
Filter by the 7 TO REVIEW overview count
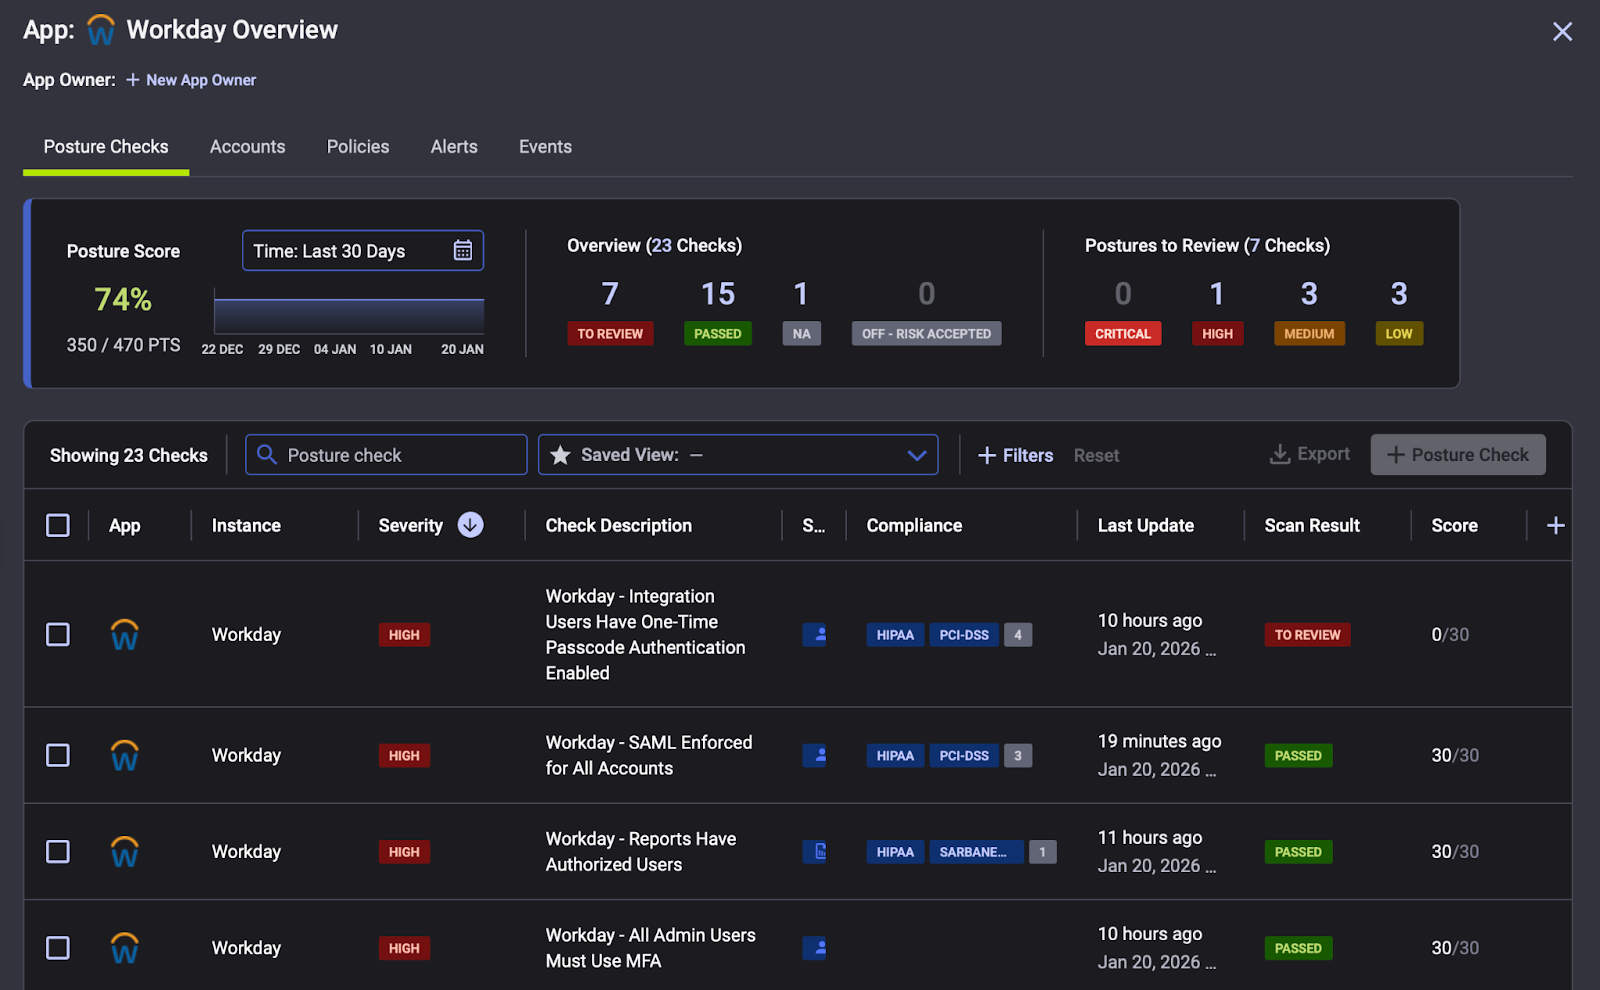click(x=610, y=311)
